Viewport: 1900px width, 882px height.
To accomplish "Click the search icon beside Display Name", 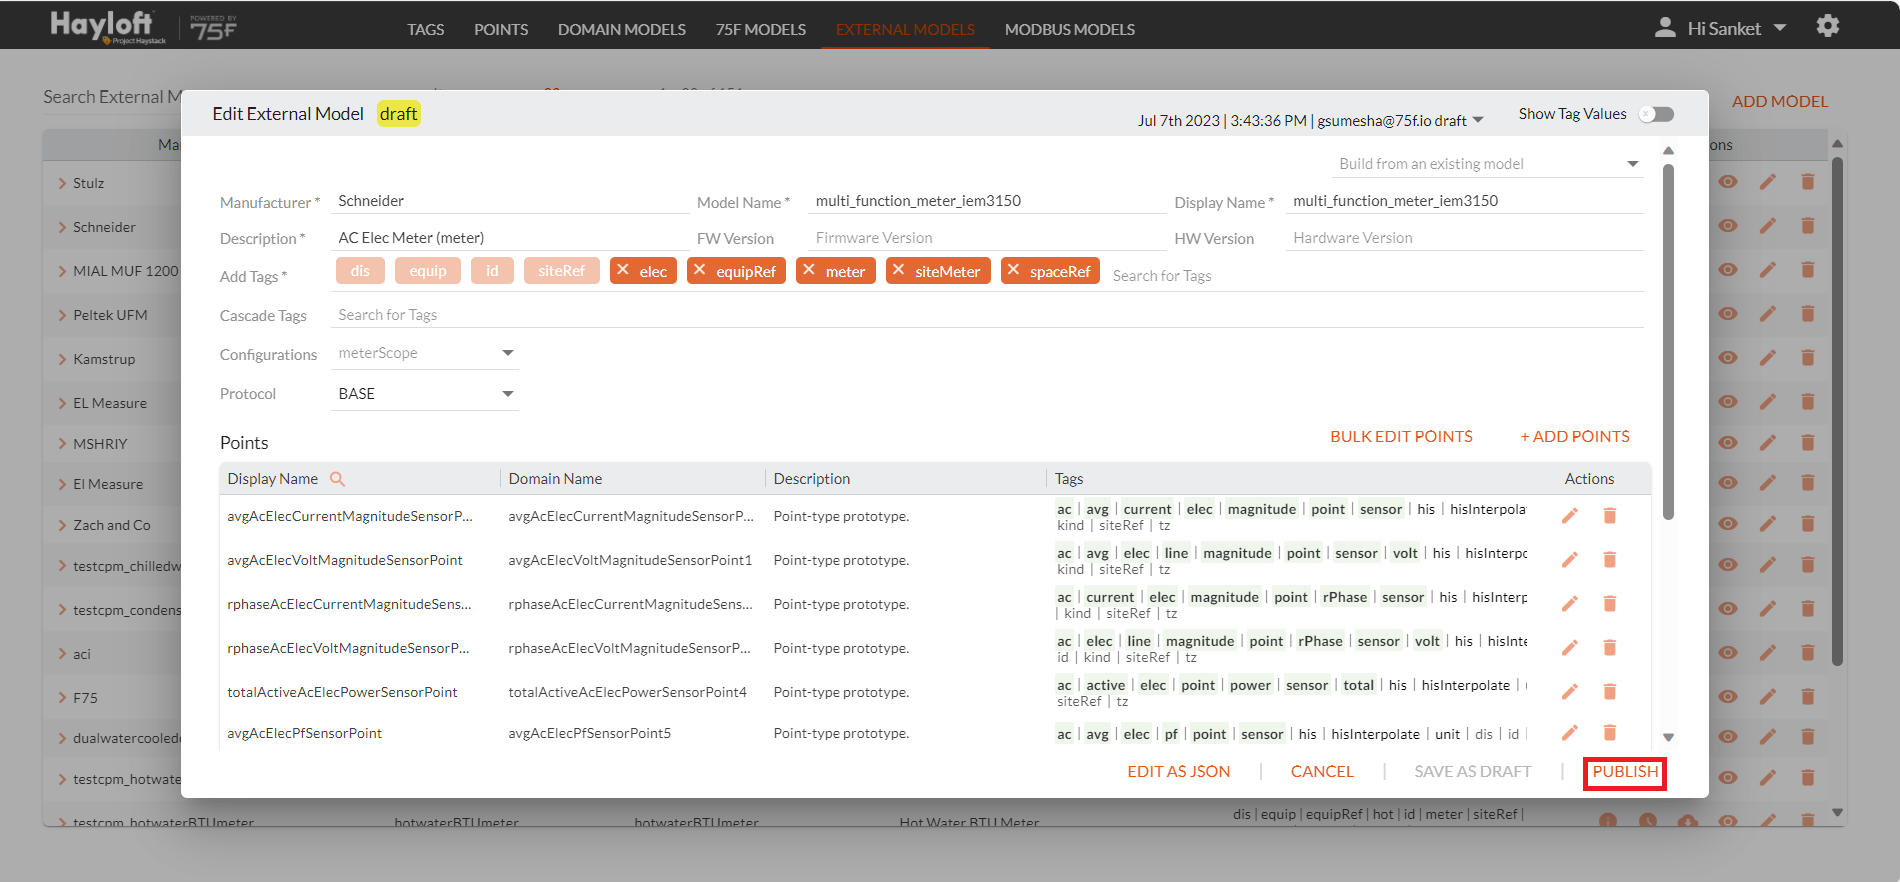I will coord(337,479).
